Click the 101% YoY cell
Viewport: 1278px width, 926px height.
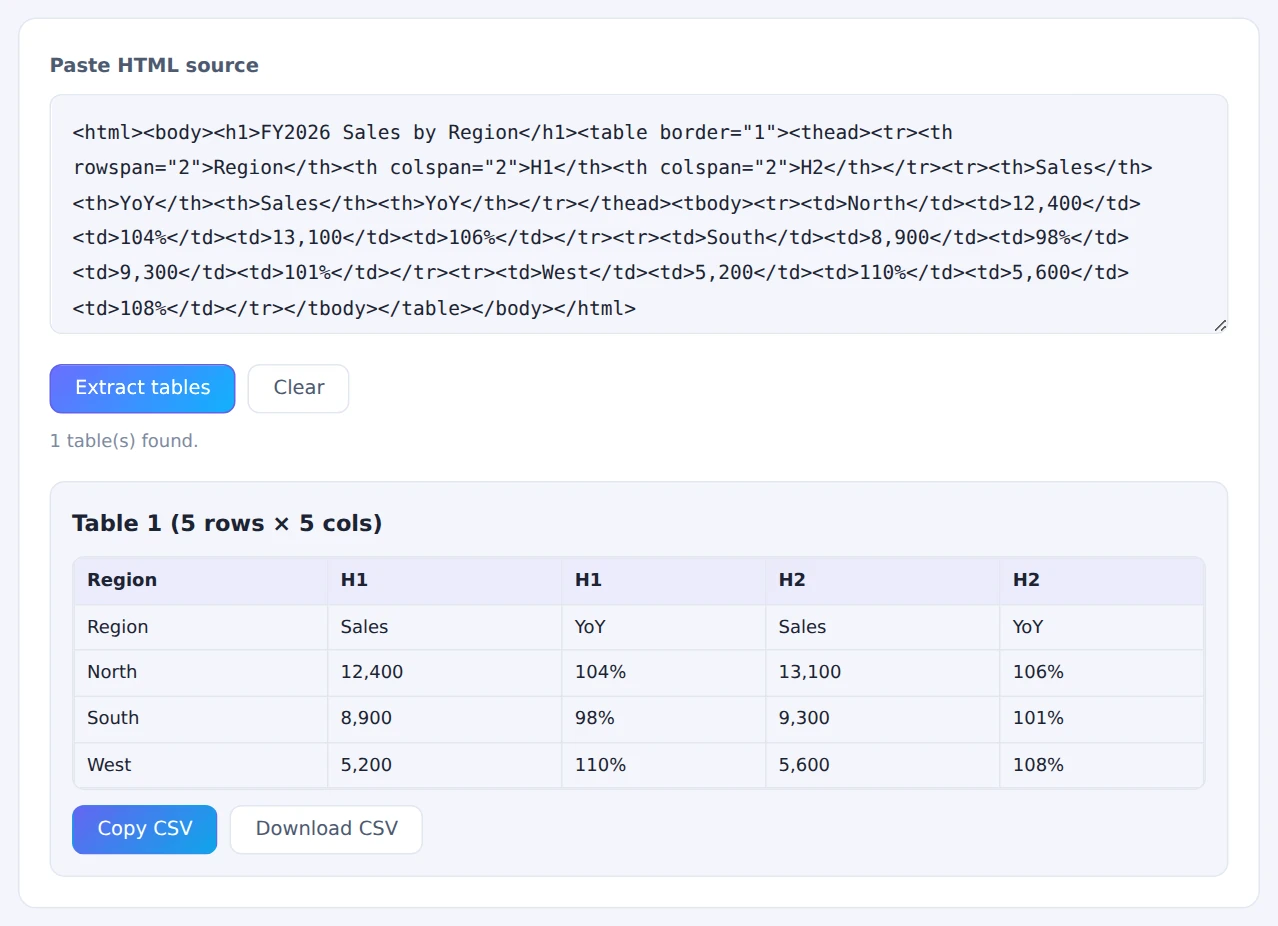click(x=1101, y=718)
